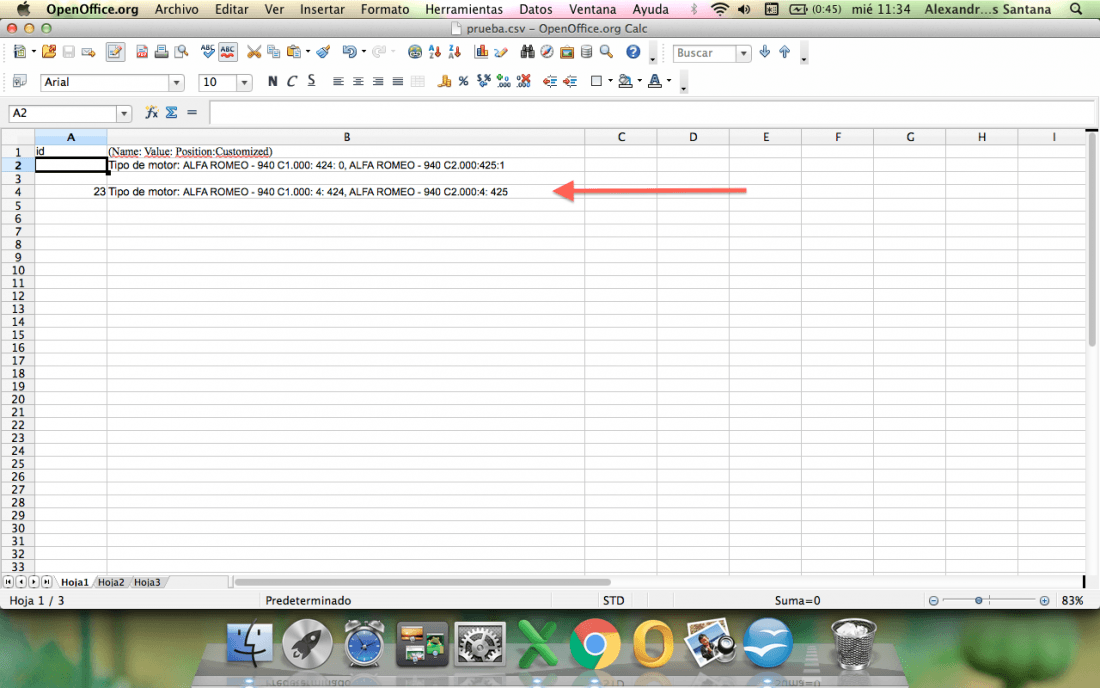Image resolution: width=1100 pixels, height=688 pixels.
Task: Apply currency number format
Action: click(444, 81)
